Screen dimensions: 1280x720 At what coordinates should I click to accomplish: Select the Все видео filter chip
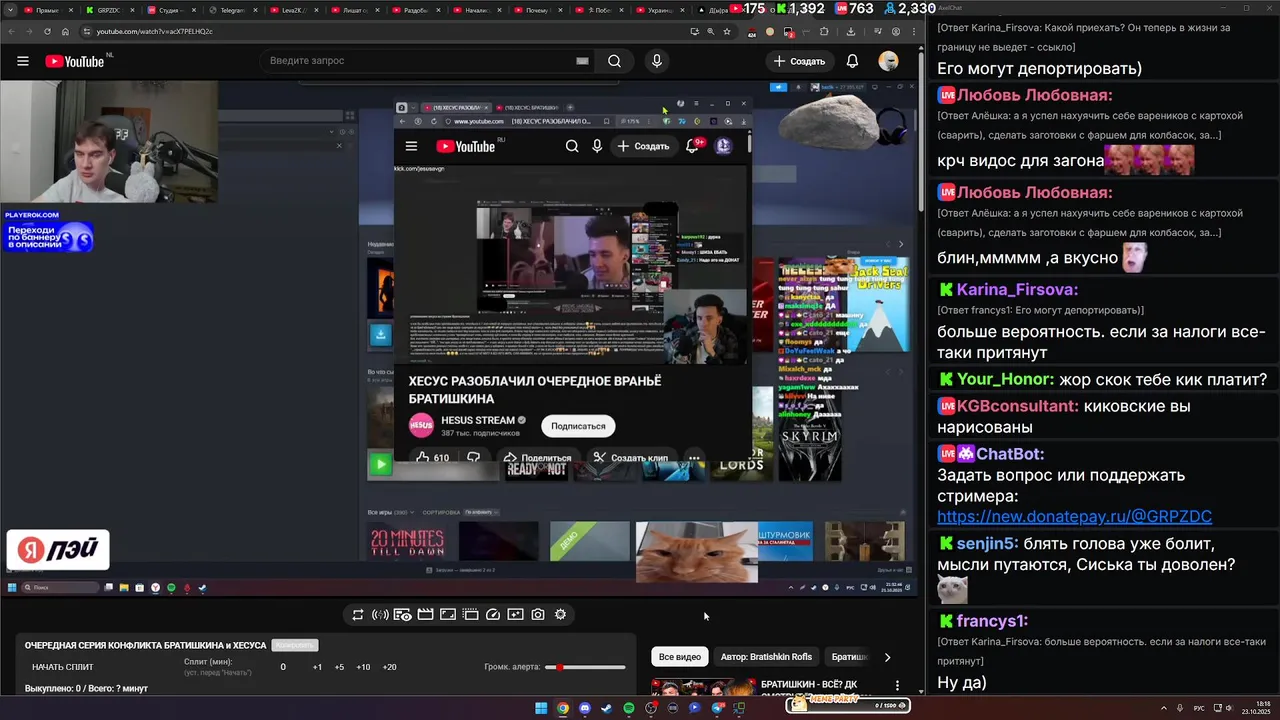click(680, 657)
